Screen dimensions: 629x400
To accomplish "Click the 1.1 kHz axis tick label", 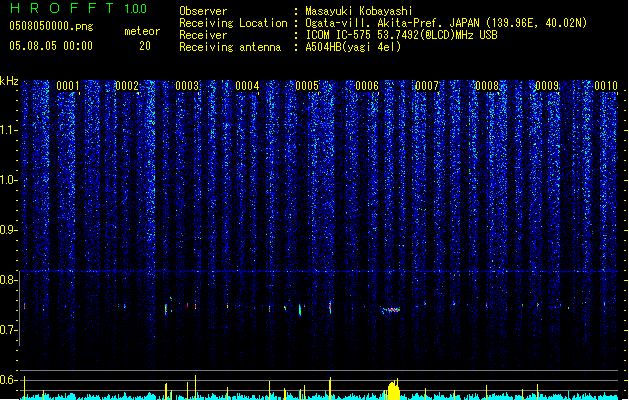I will pos(9,130).
